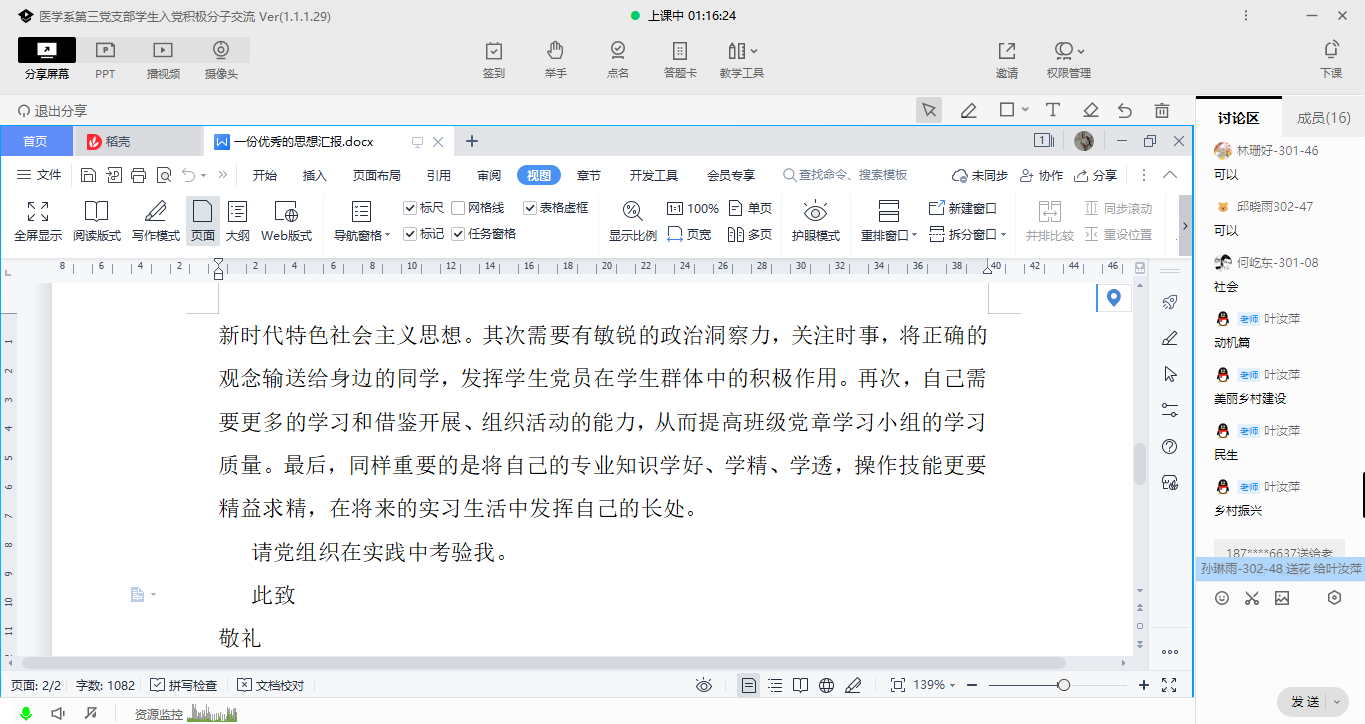Image resolution: width=1365 pixels, height=724 pixels.
Task: Uncheck the 标尺 ruler checkbox
Action: point(410,208)
